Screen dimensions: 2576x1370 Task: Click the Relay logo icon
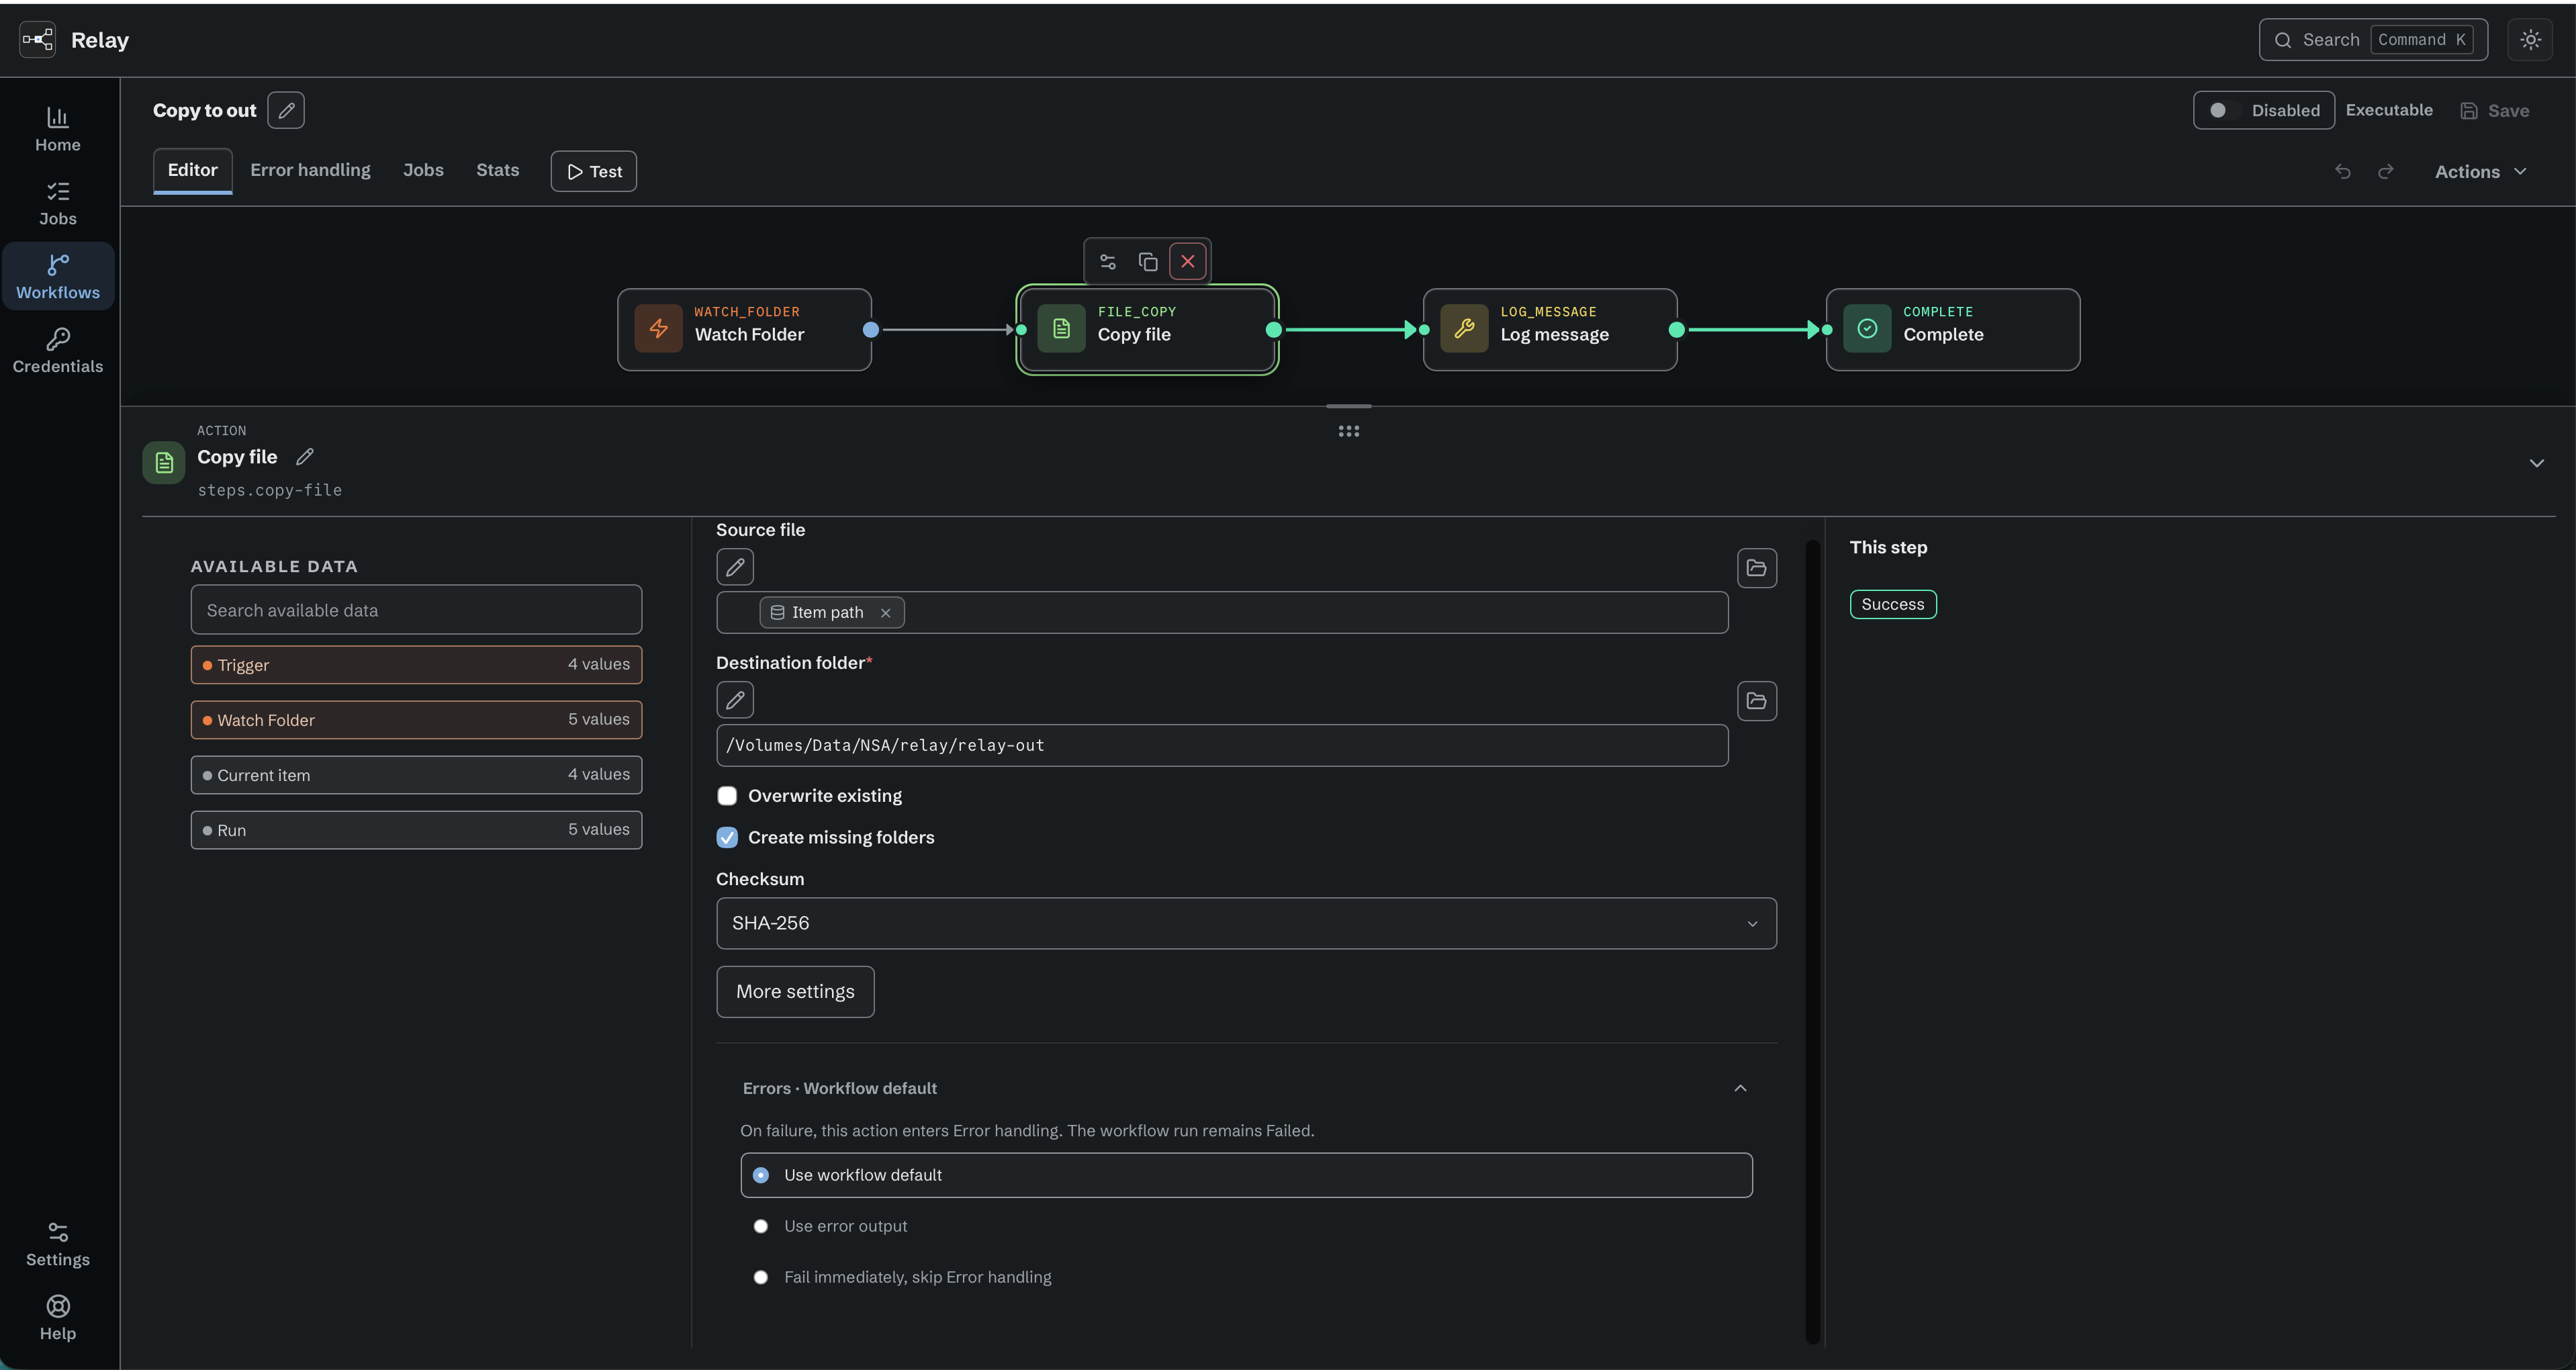[x=37, y=40]
